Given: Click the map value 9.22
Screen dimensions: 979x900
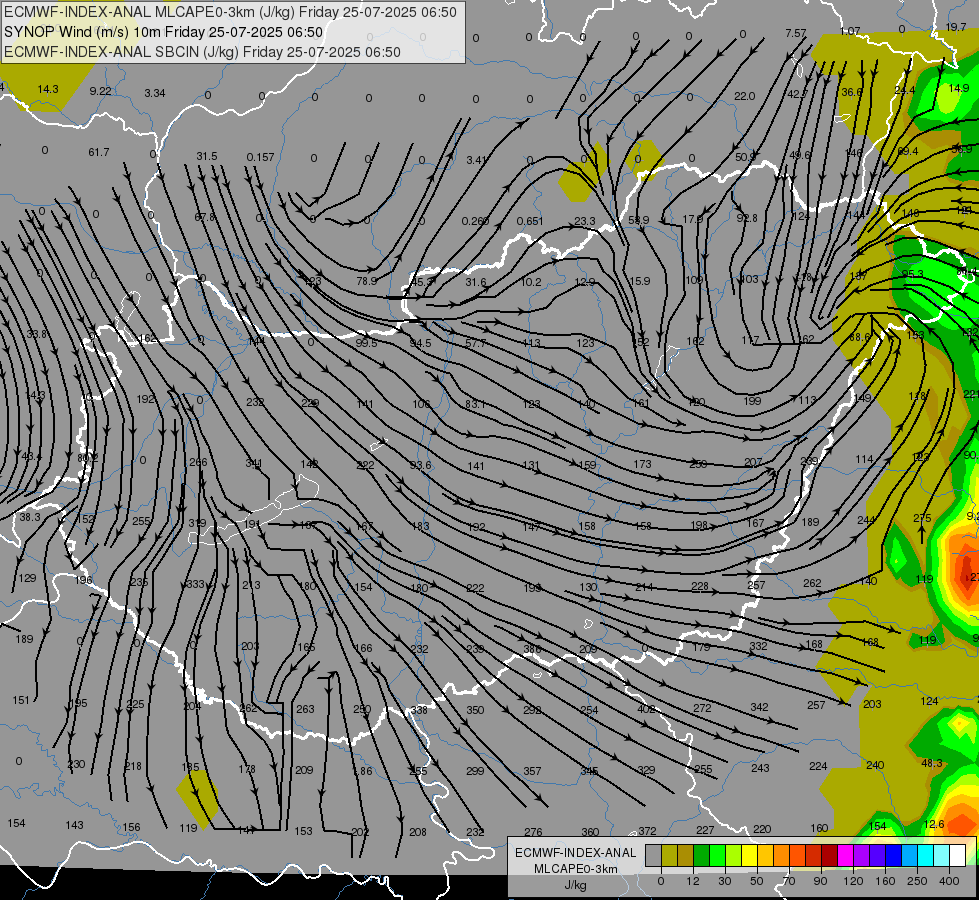Looking at the screenshot, I should click(x=101, y=91).
